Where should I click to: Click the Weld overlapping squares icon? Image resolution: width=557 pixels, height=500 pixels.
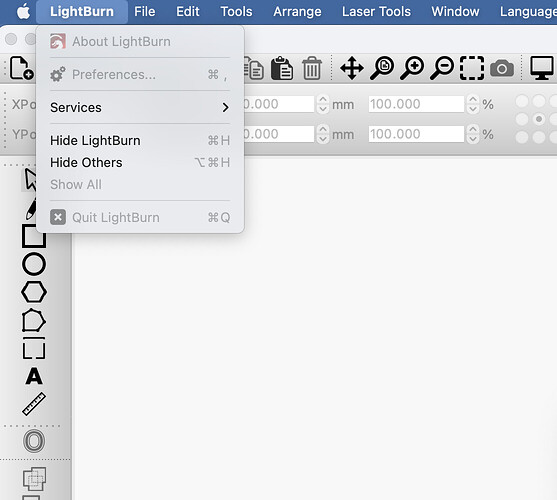pos(34,479)
